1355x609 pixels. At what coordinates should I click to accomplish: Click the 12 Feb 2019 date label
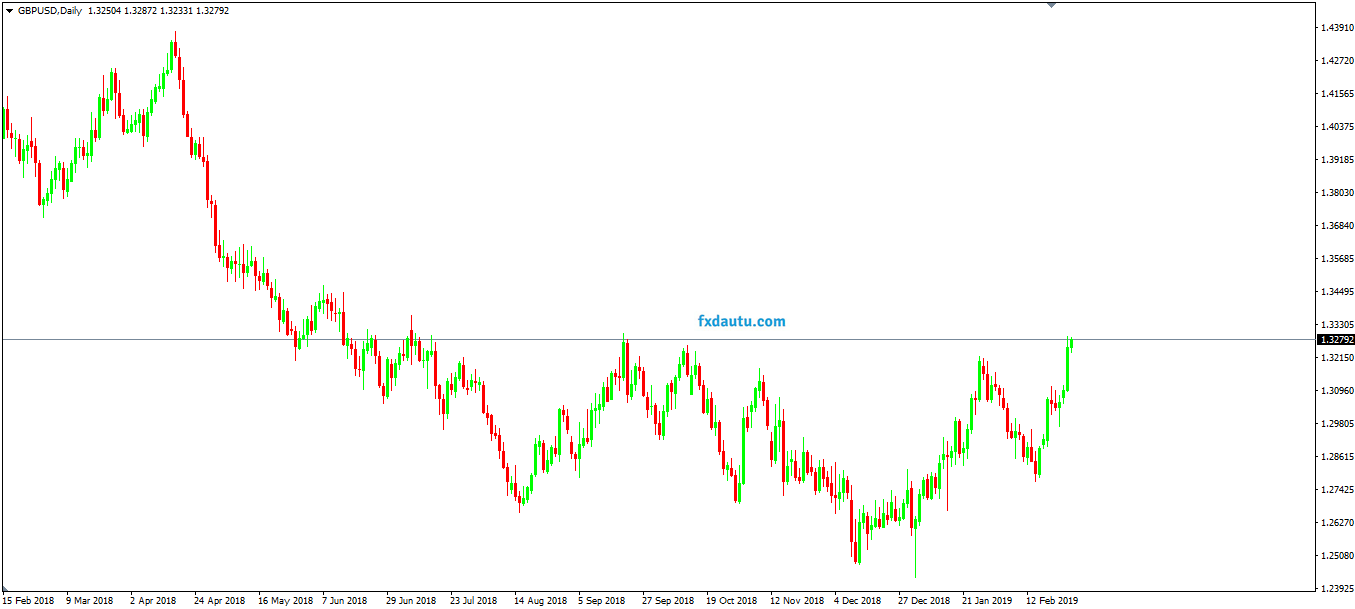(x=1054, y=601)
